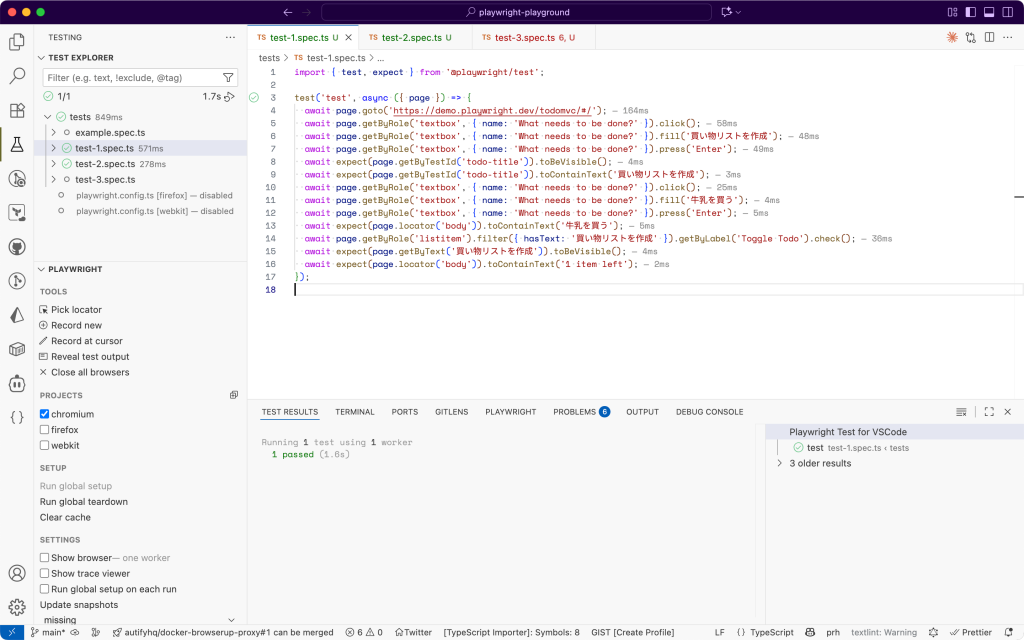The image size is (1024, 640).
Task: Click Close all browsers
Action: (x=84, y=372)
